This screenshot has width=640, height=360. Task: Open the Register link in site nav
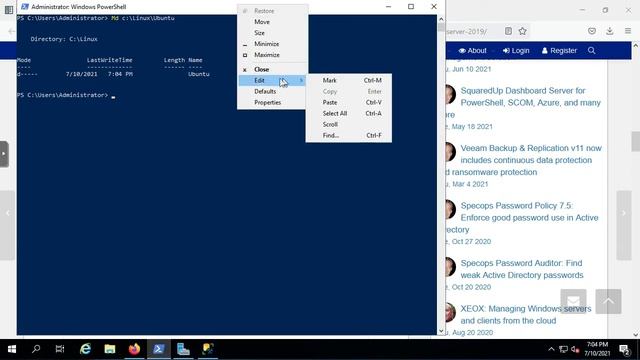[x=559, y=51]
